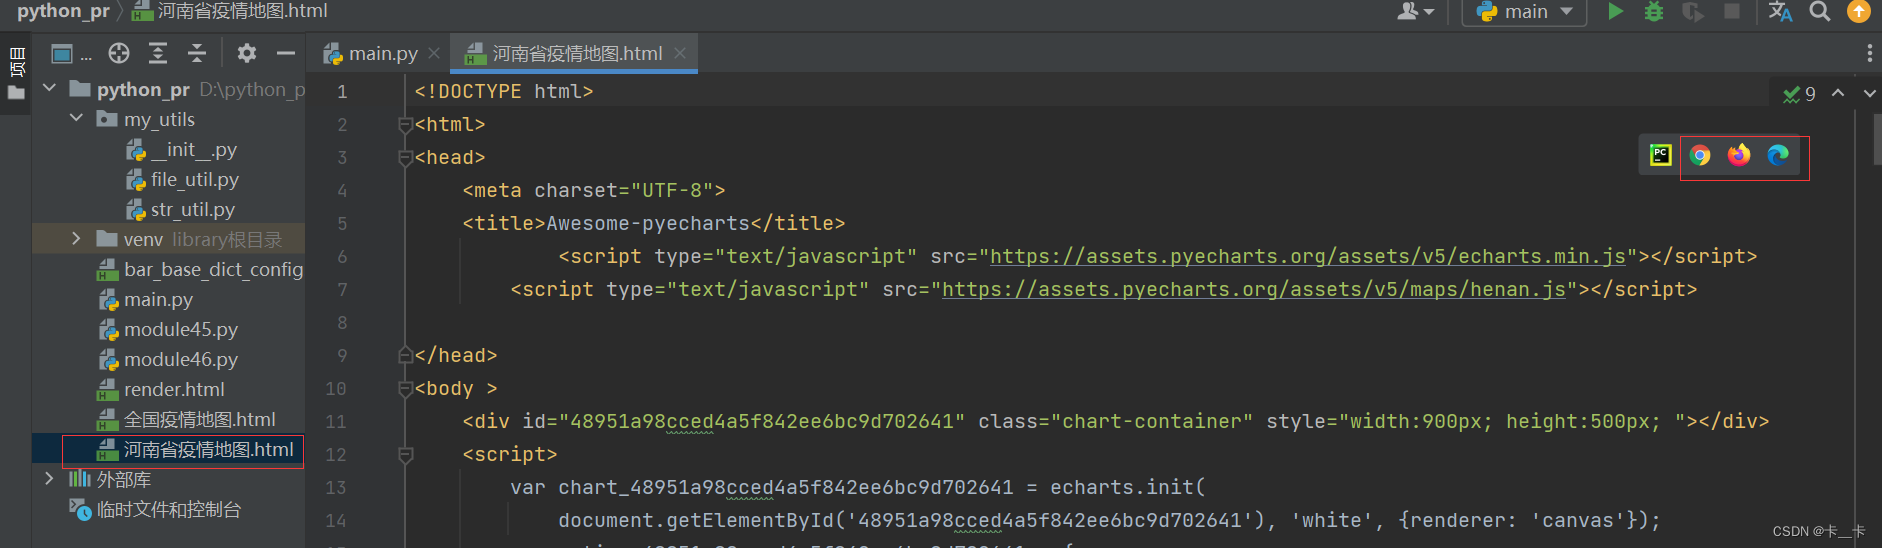Select file_util.py in project tree
This screenshot has width=1882, height=548.
pyautogui.click(x=182, y=179)
